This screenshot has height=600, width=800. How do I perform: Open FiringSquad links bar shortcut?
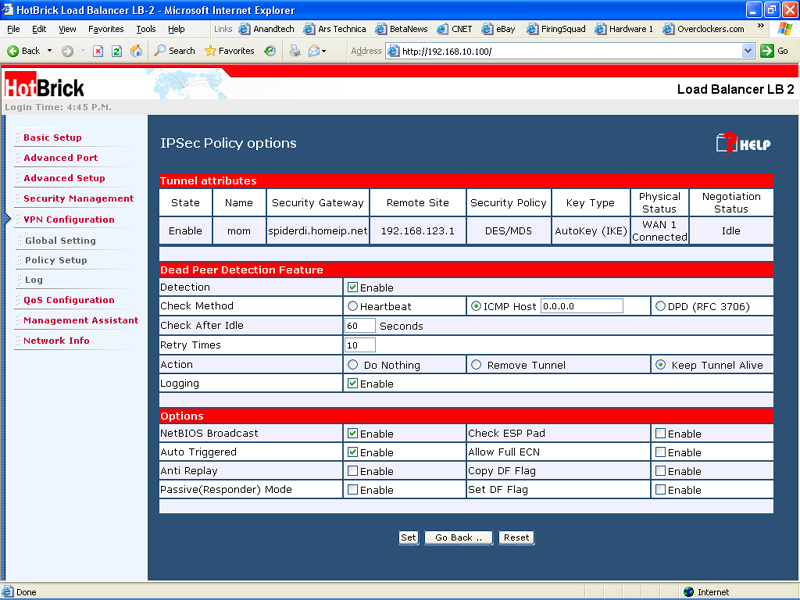pyautogui.click(x=556, y=29)
